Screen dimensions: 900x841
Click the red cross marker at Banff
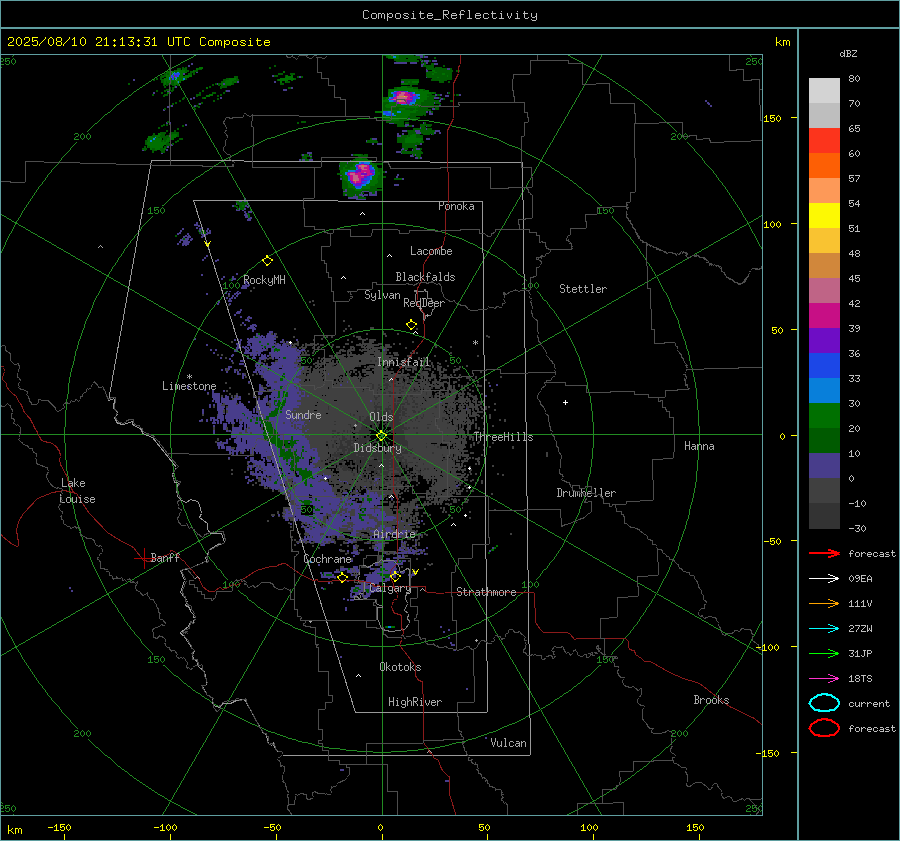(x=143, y=558)
